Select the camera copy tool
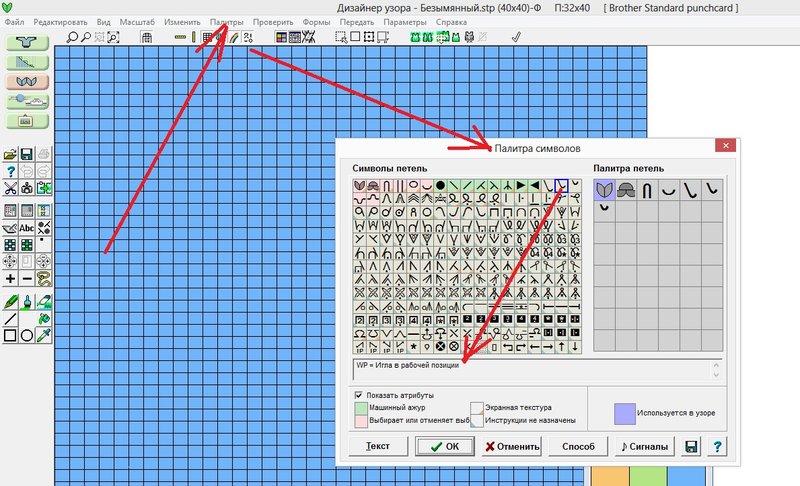Screen dimensions: 800x486 pos(27,188)
